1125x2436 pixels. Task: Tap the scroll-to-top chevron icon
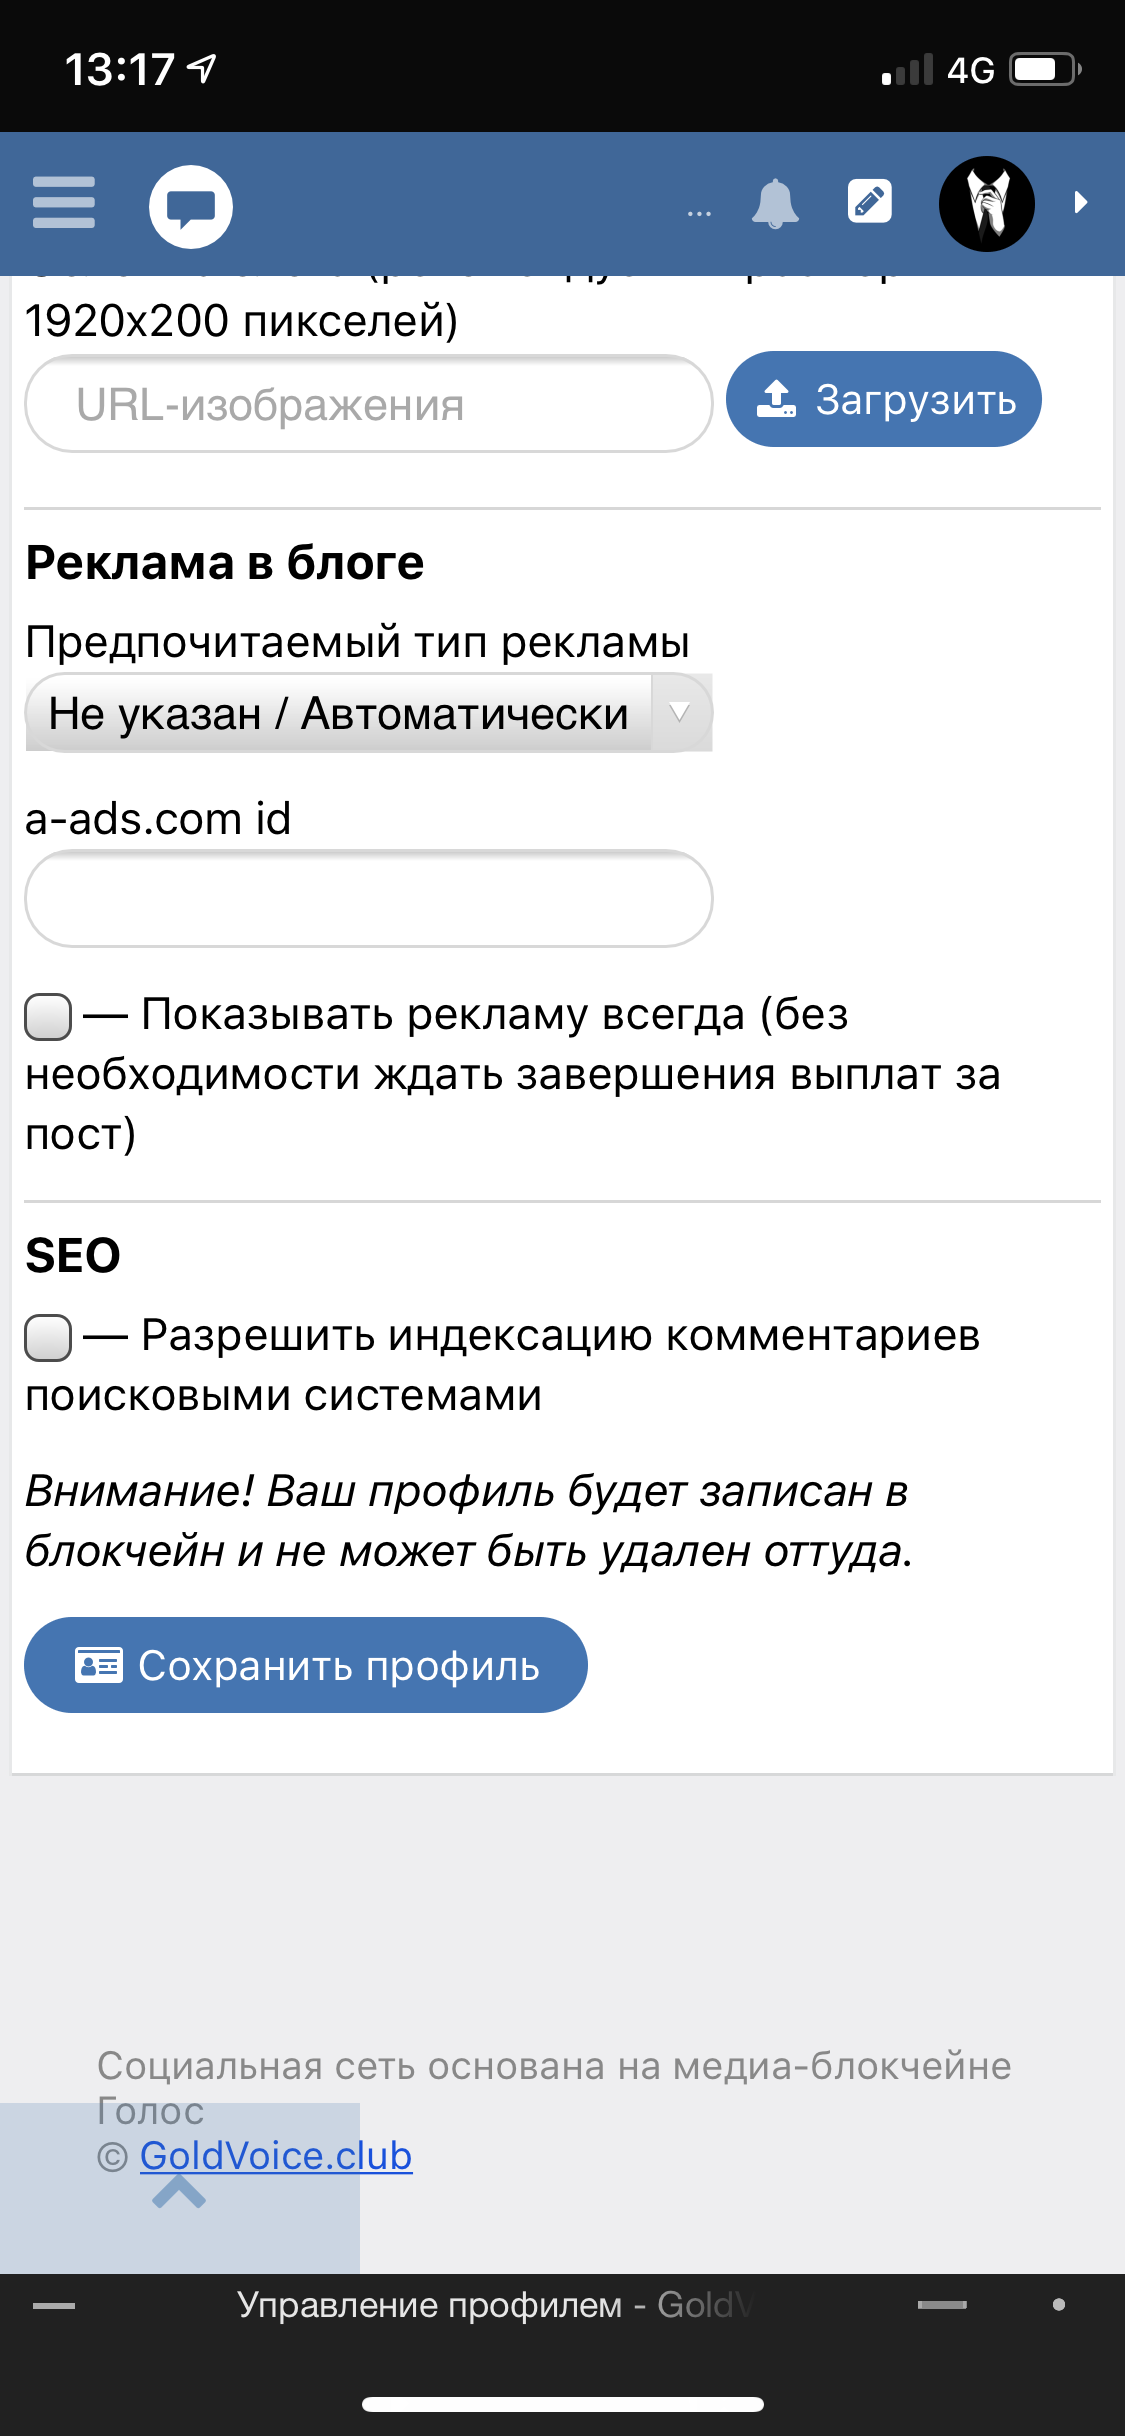[x=179, y=2192]
